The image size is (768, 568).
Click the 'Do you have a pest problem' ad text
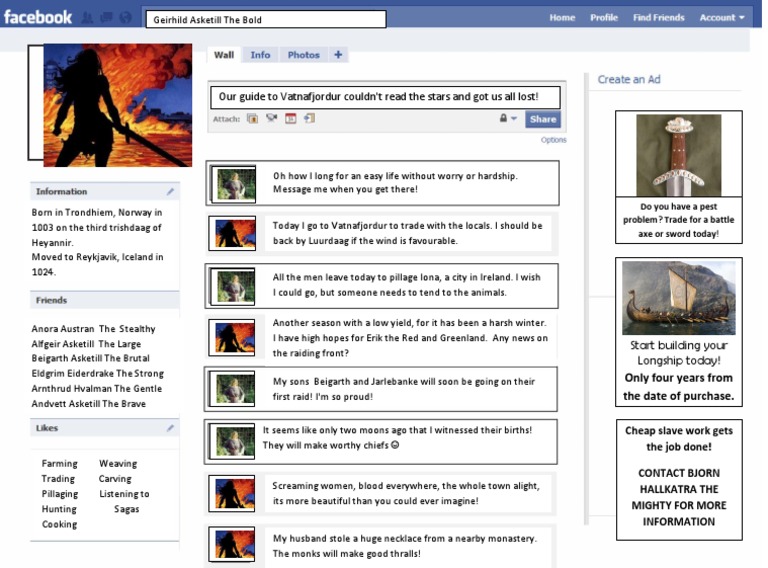(x=678, y=220)
